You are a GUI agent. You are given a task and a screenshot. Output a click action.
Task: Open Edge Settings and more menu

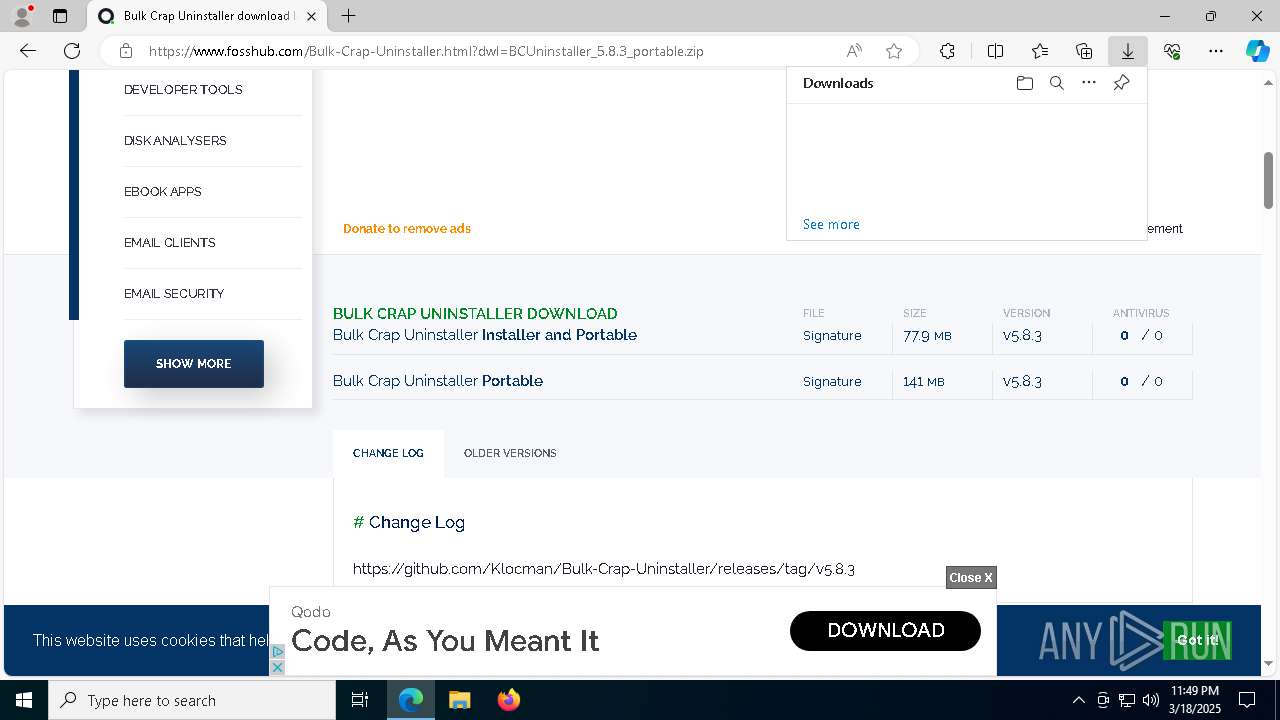click(x=1216, y=51)
